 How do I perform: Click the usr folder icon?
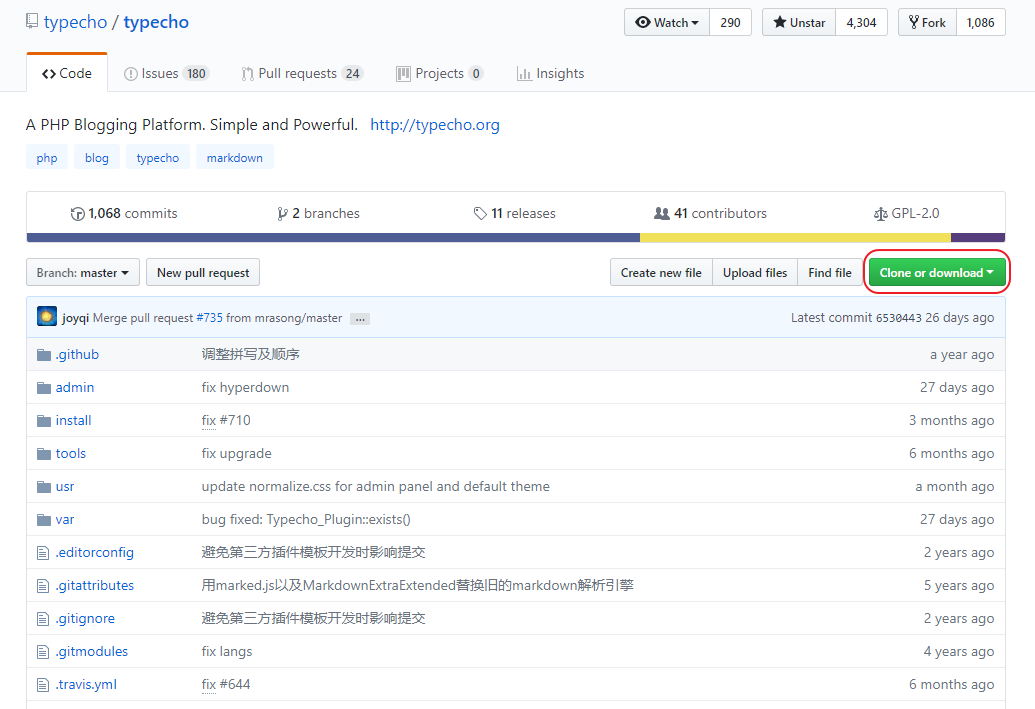point(44,487)
